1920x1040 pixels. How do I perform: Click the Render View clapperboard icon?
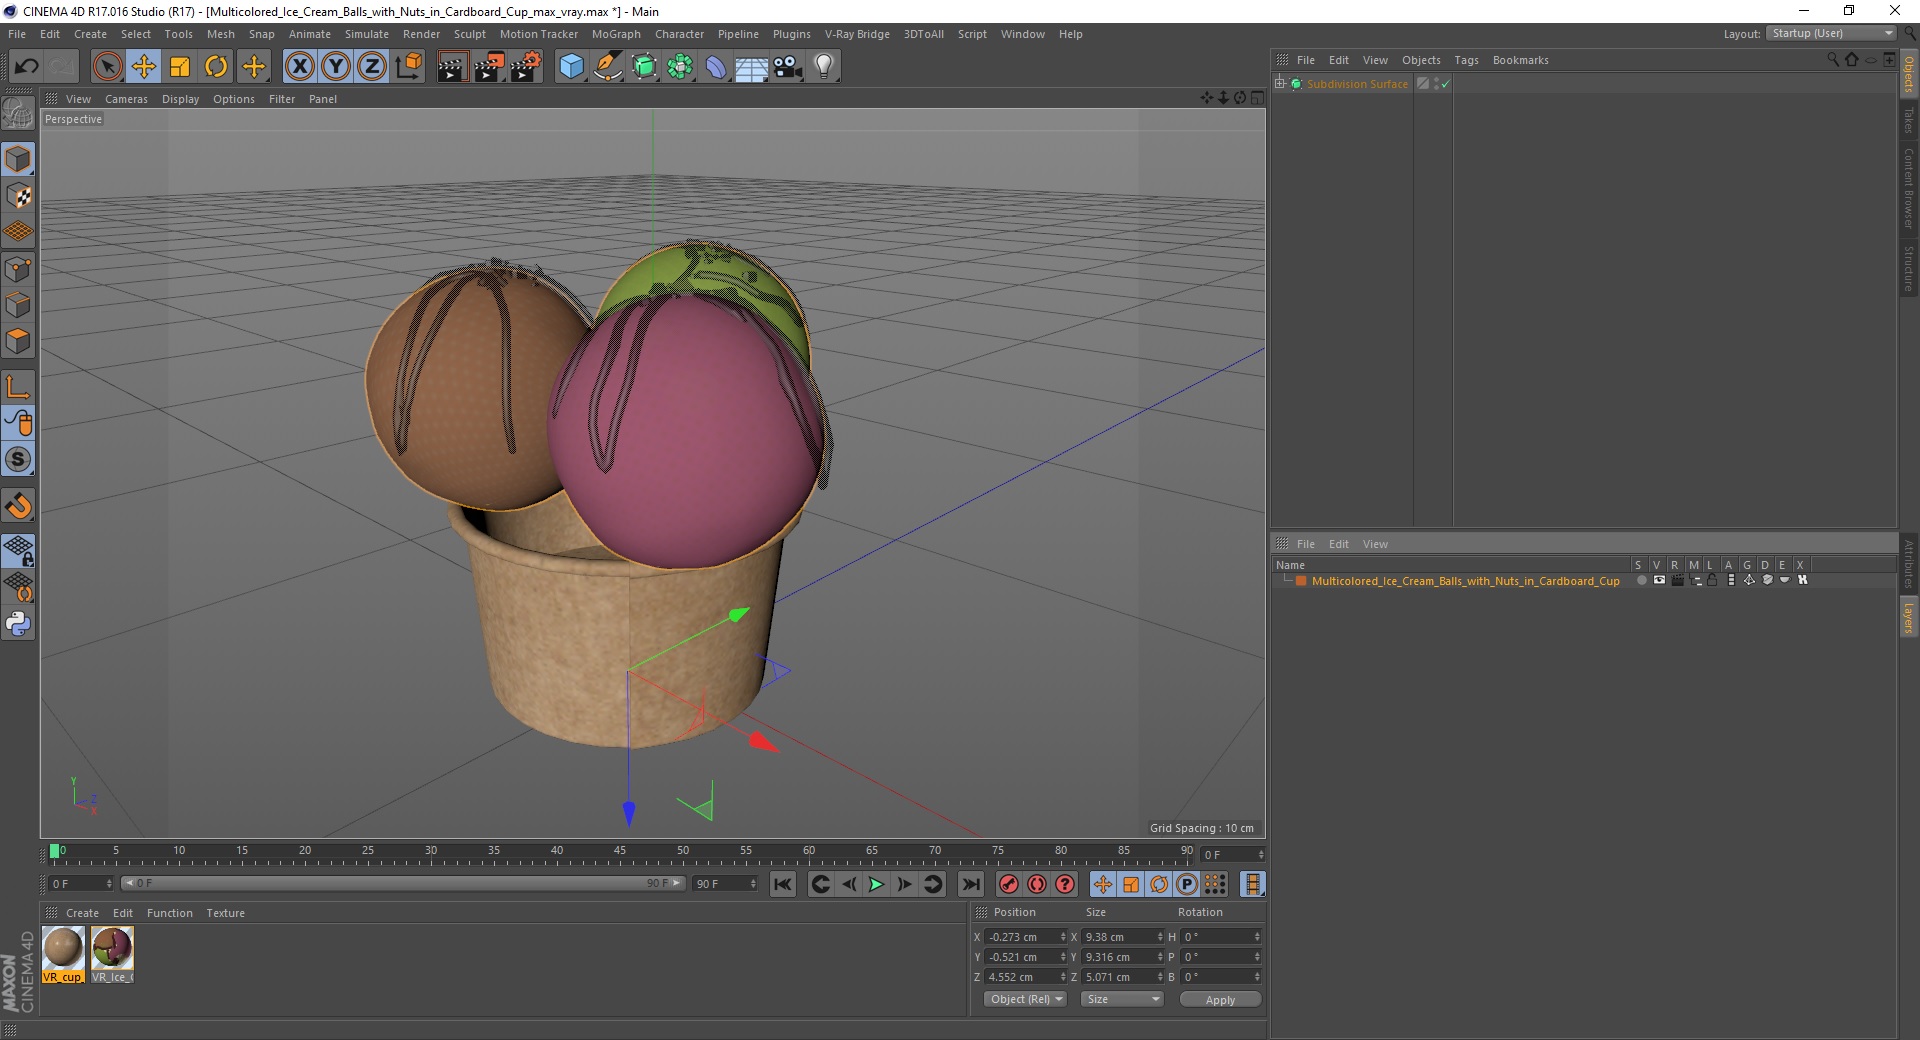[x=452, y=67]
